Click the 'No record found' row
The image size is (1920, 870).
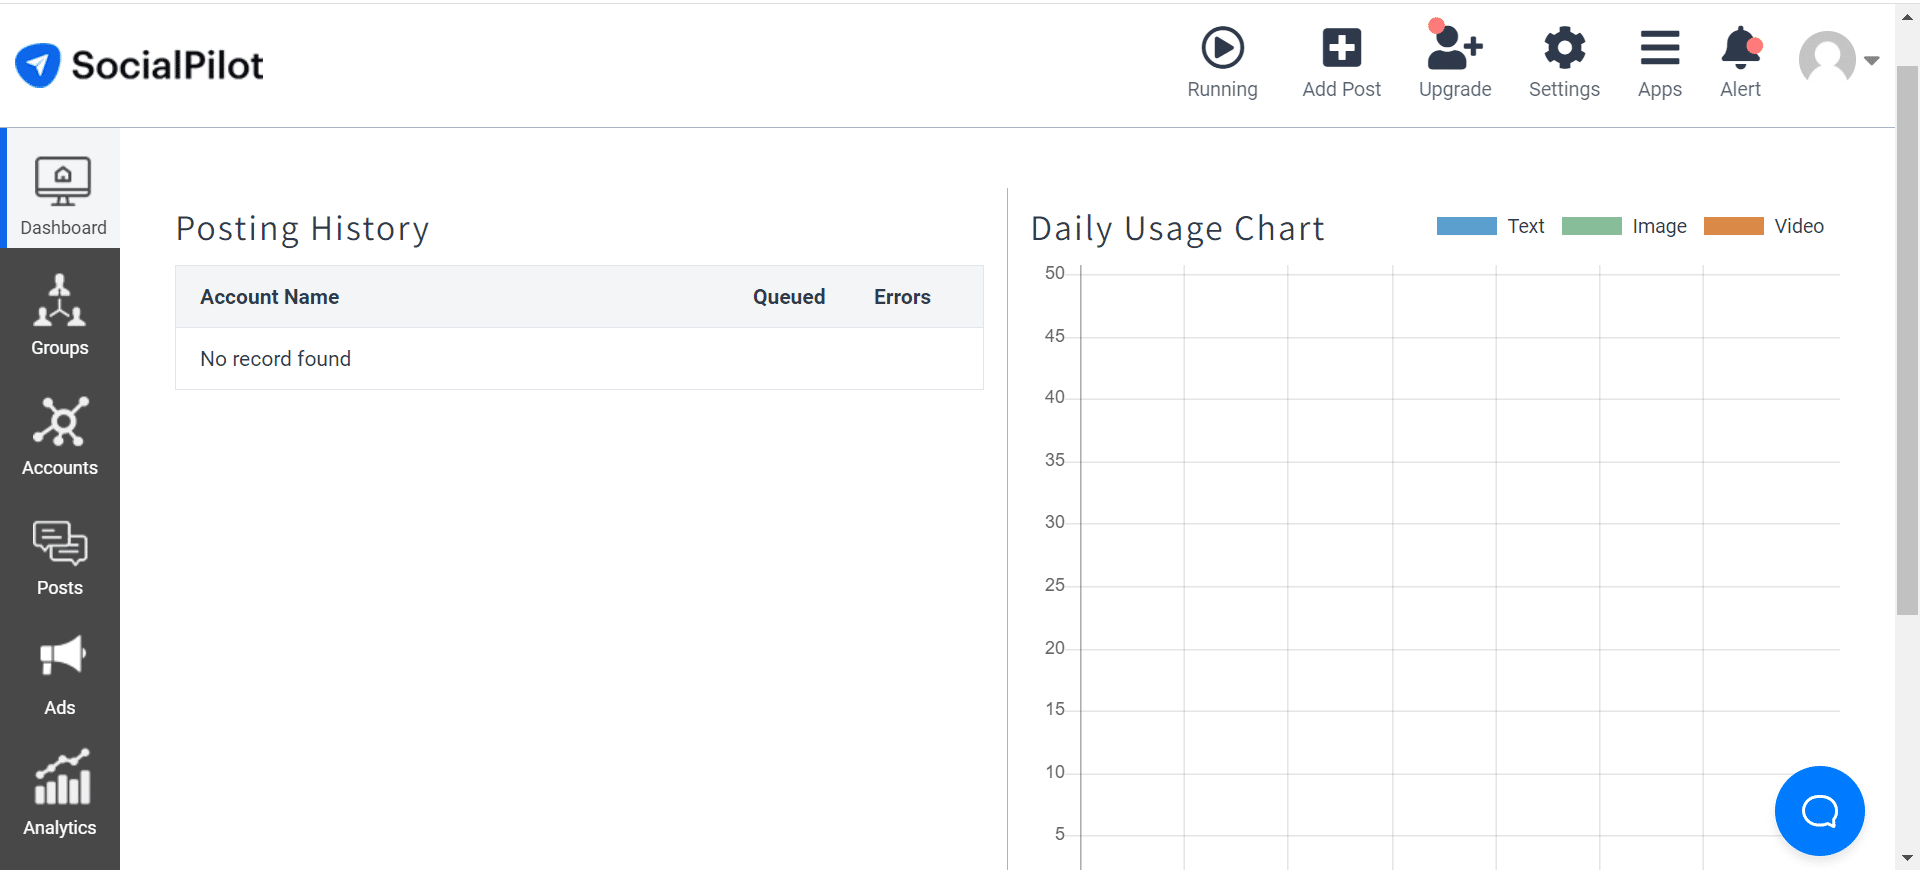[x=579, y=359]
